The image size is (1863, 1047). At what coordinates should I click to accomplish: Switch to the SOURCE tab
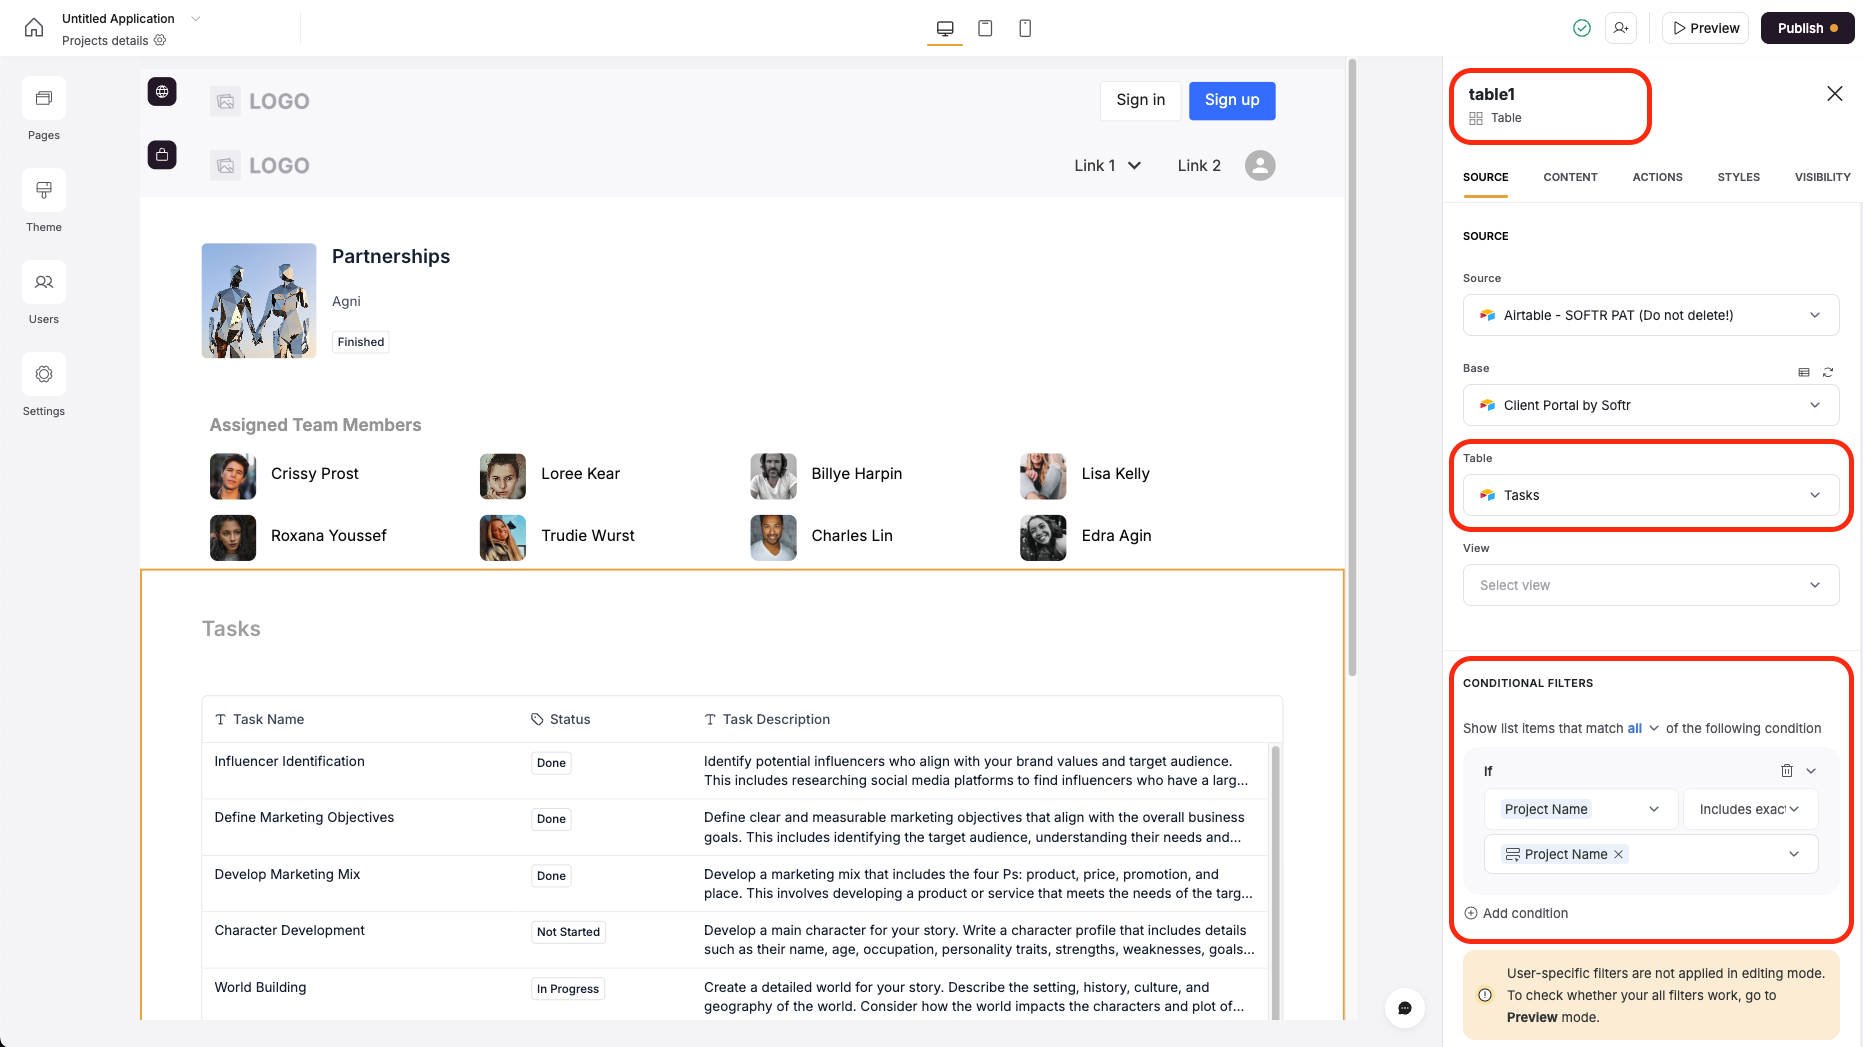pyautogui.click(x=1485, y=177)
